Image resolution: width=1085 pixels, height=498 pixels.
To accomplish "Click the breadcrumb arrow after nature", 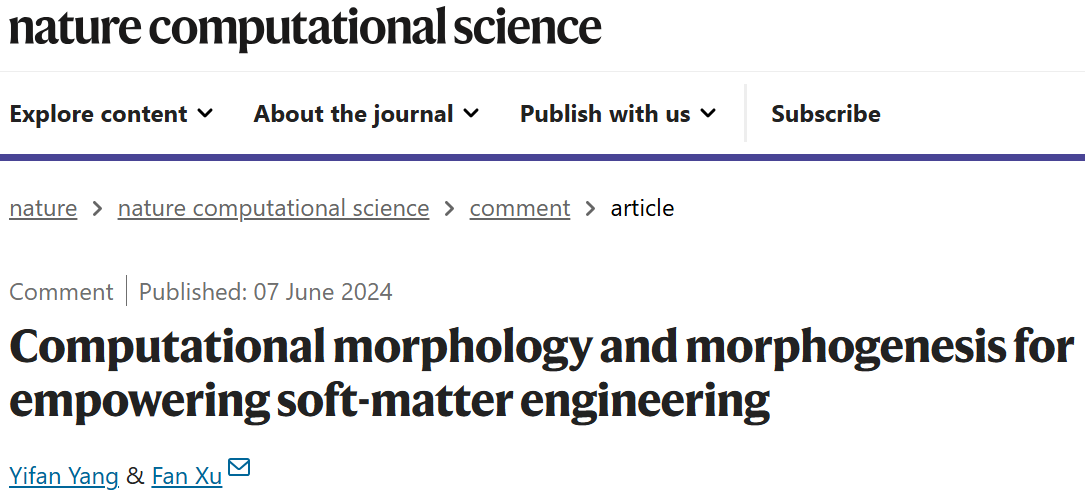I will click(x=97, y=208).
